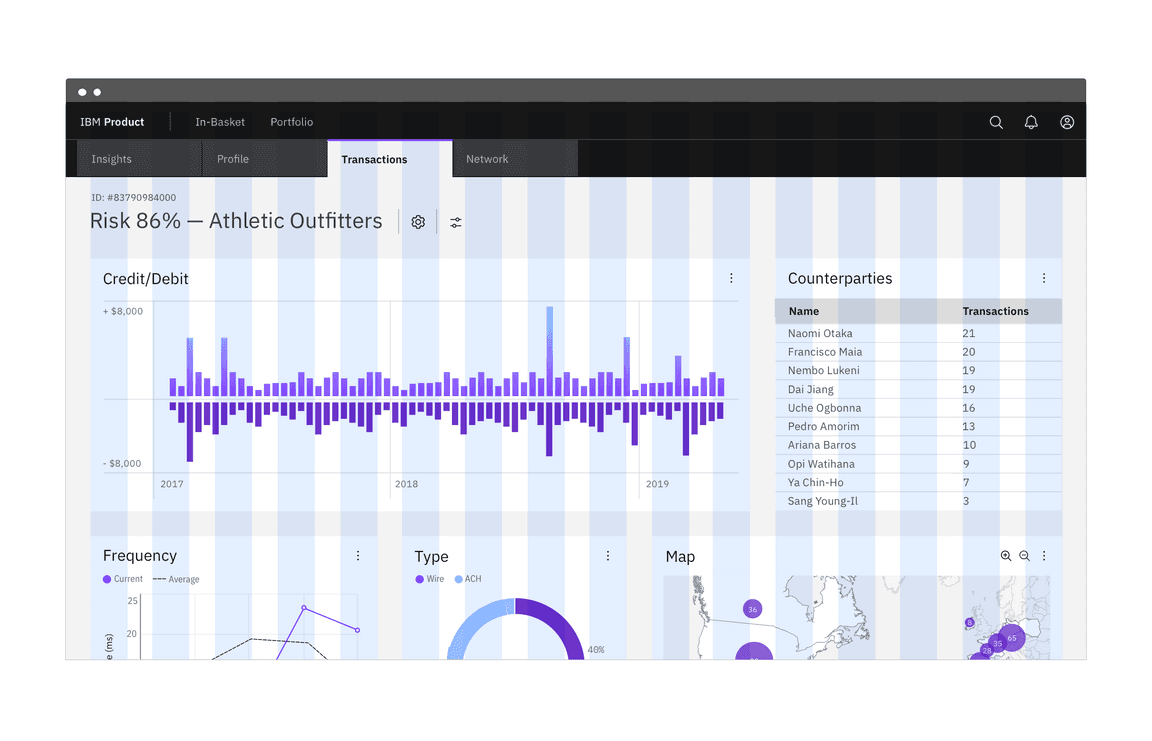Zoom in on the Map card

[1006, 556]
